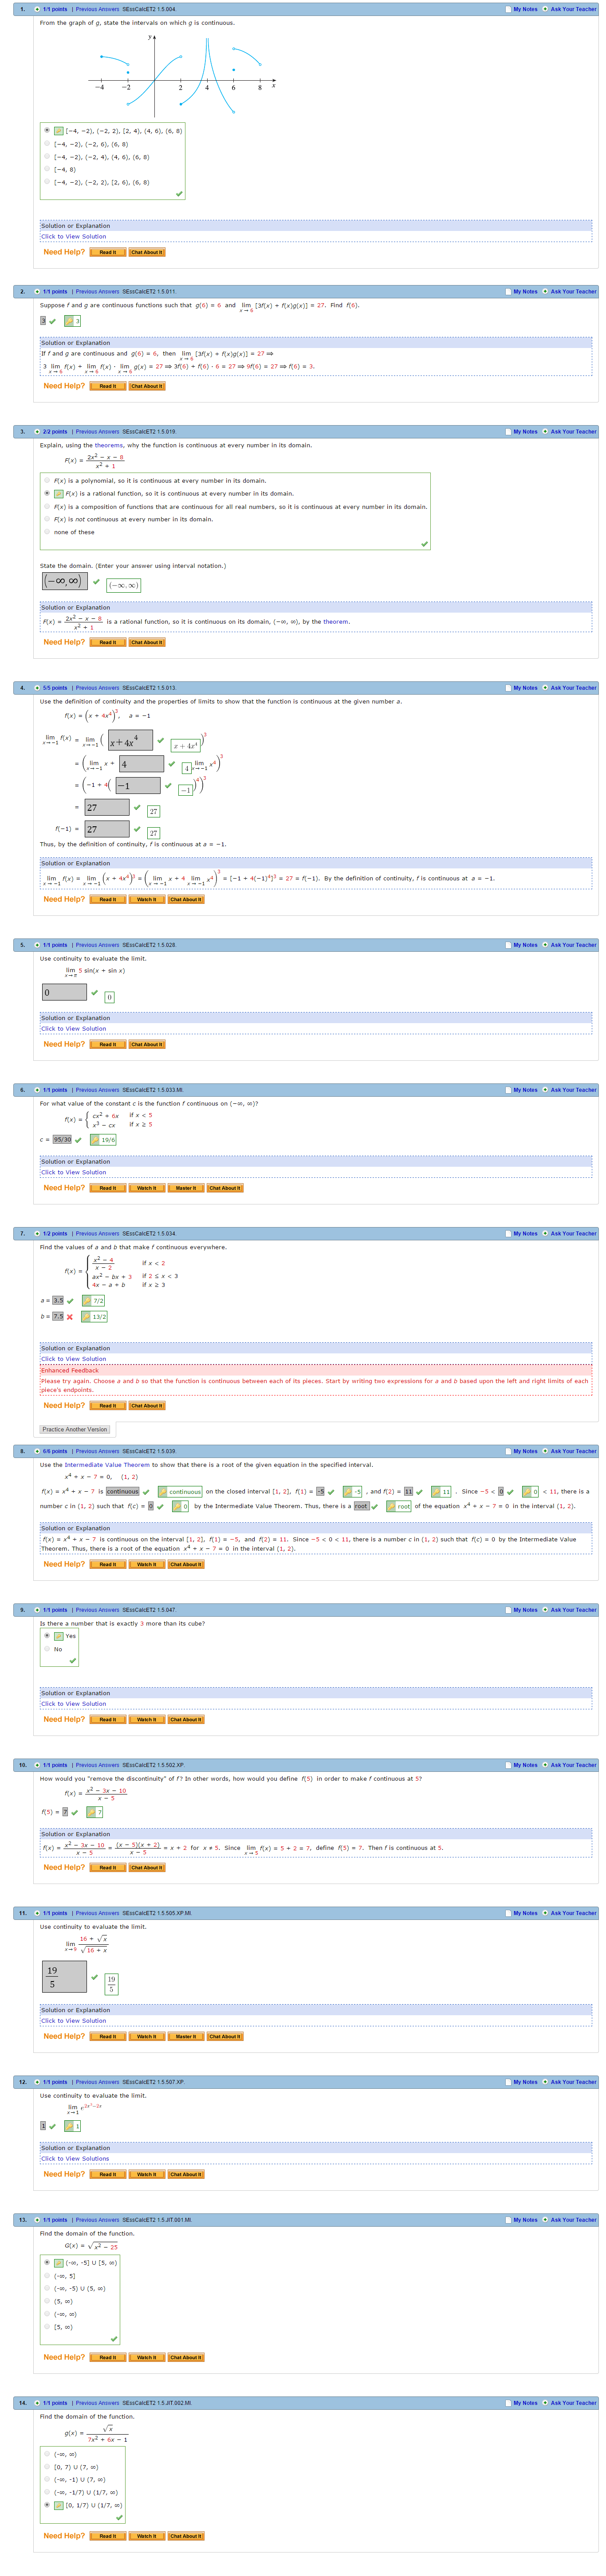Click Ask Your Teacher icon on question 2

pos(545,292)
